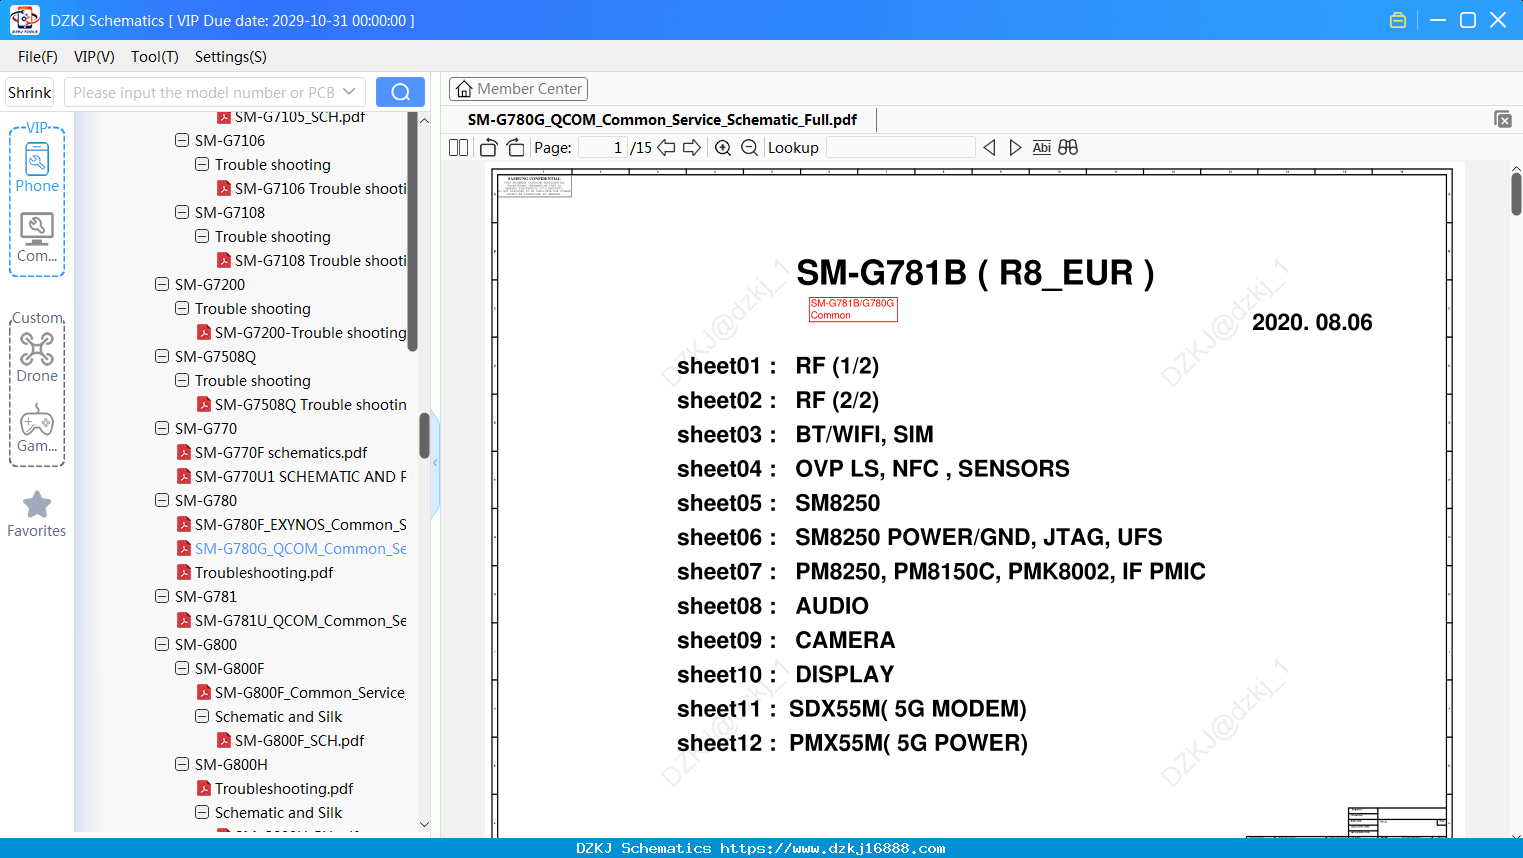Open the model number dropdown arrow

[x=349, y=92]
